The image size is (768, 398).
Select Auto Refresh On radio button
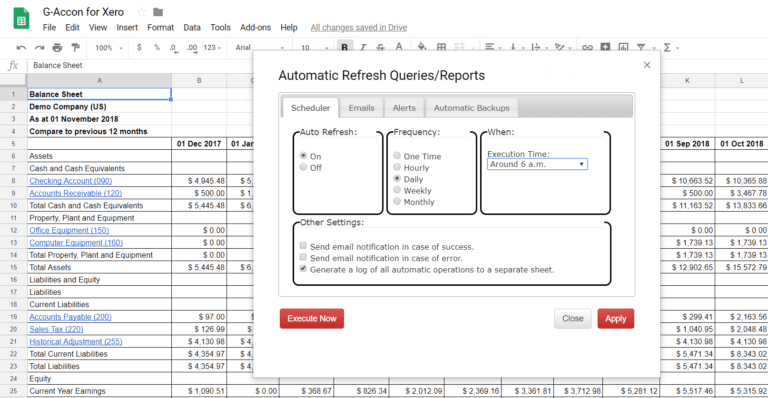point(303,156)
